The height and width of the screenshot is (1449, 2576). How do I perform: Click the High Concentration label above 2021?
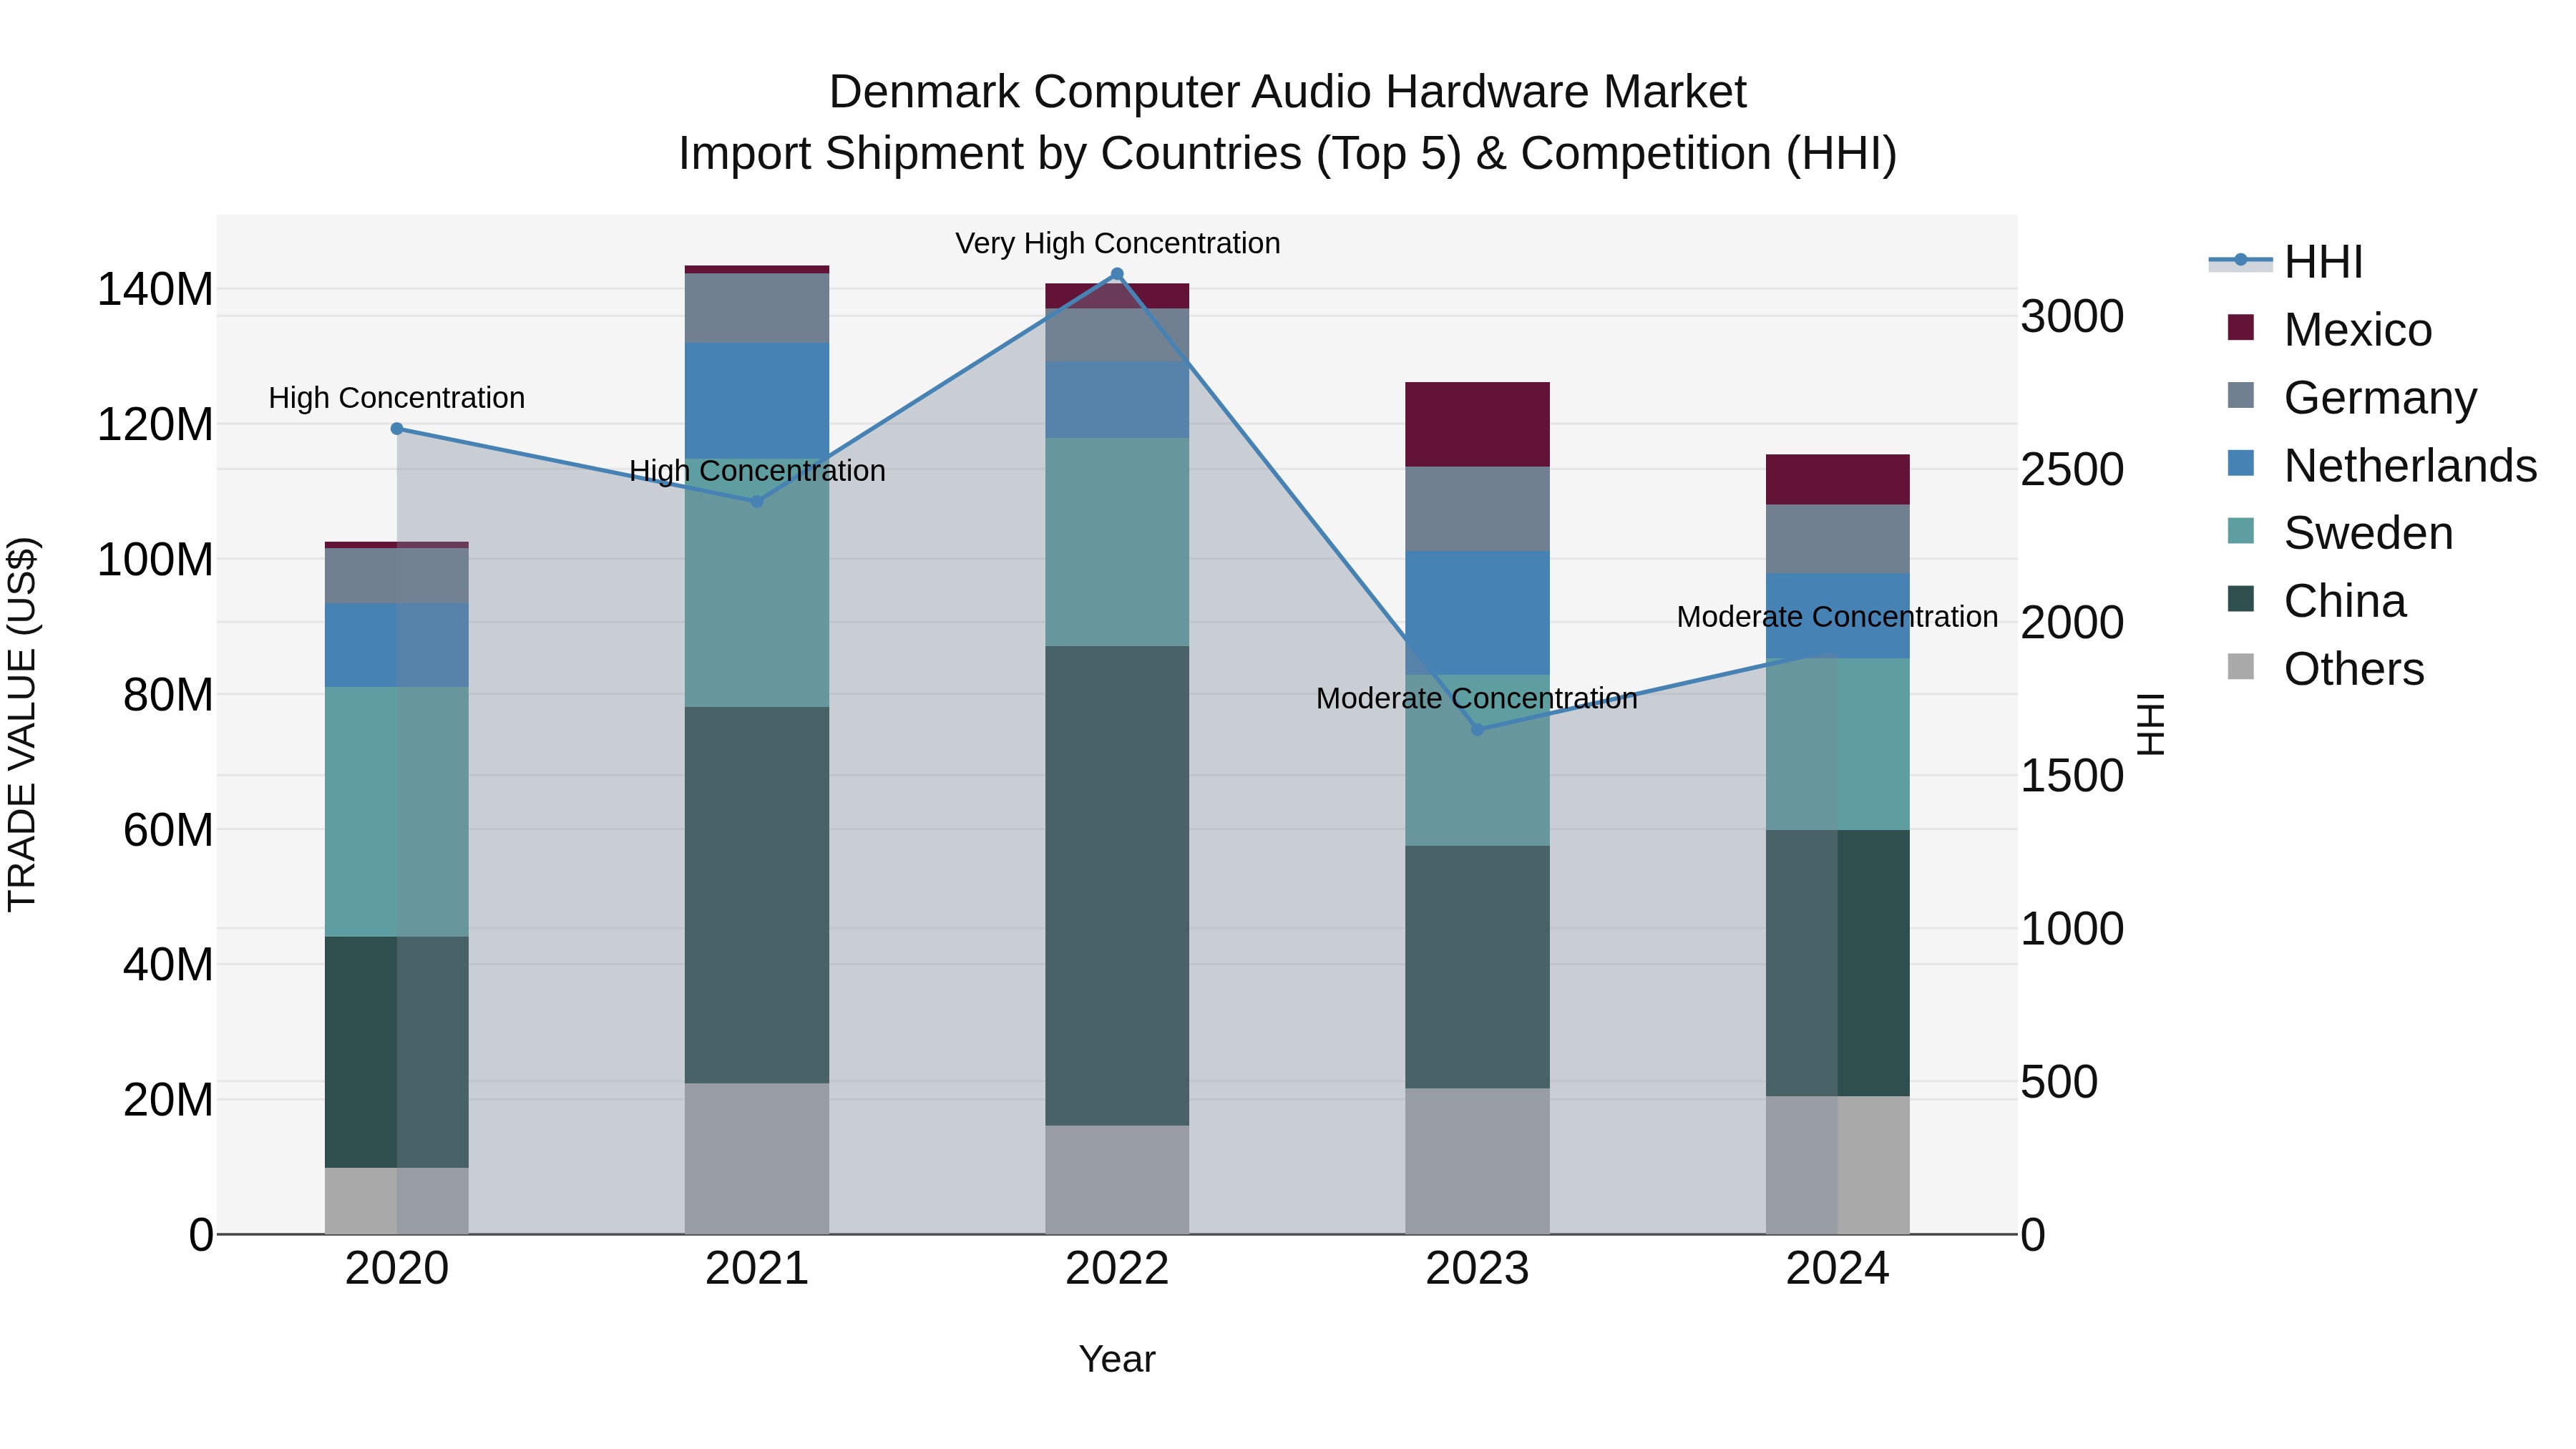pos(757,471)
